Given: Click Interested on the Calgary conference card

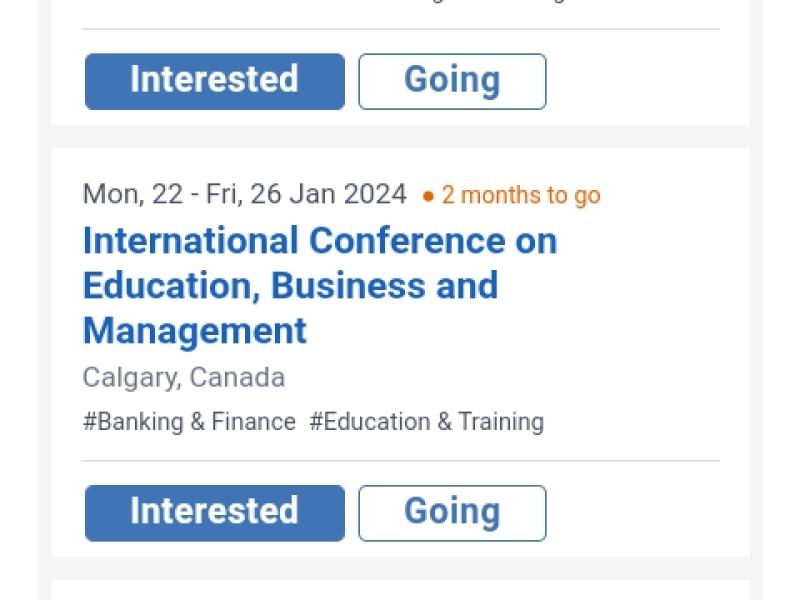Looking at the screenshot, I should click(214, 513).
